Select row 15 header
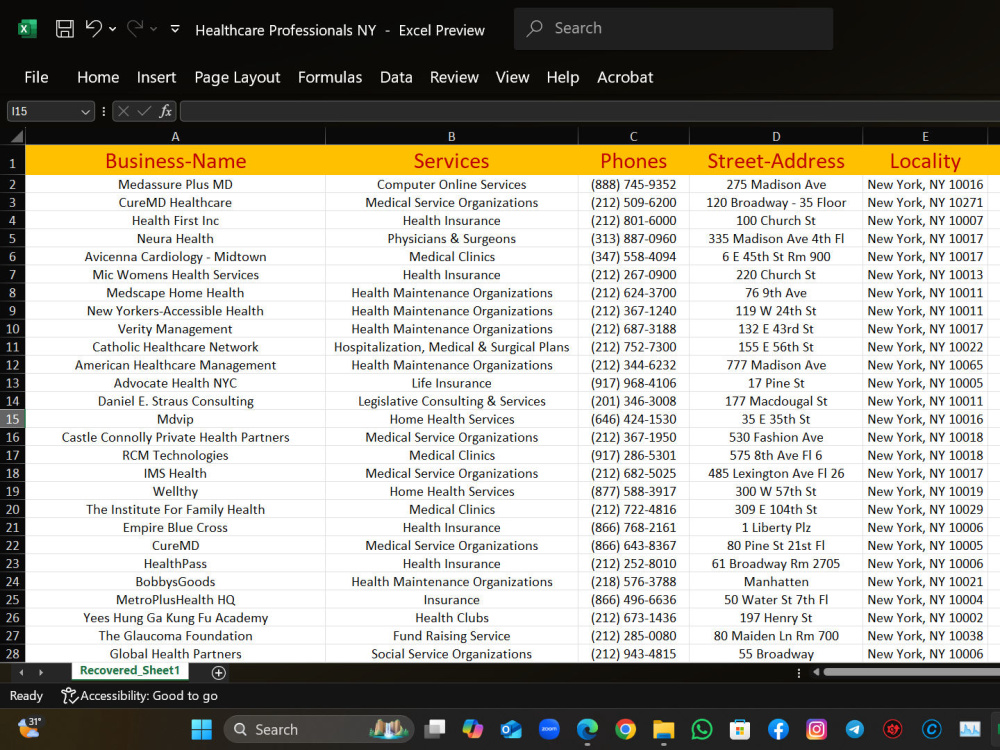 tap(12, 419)
